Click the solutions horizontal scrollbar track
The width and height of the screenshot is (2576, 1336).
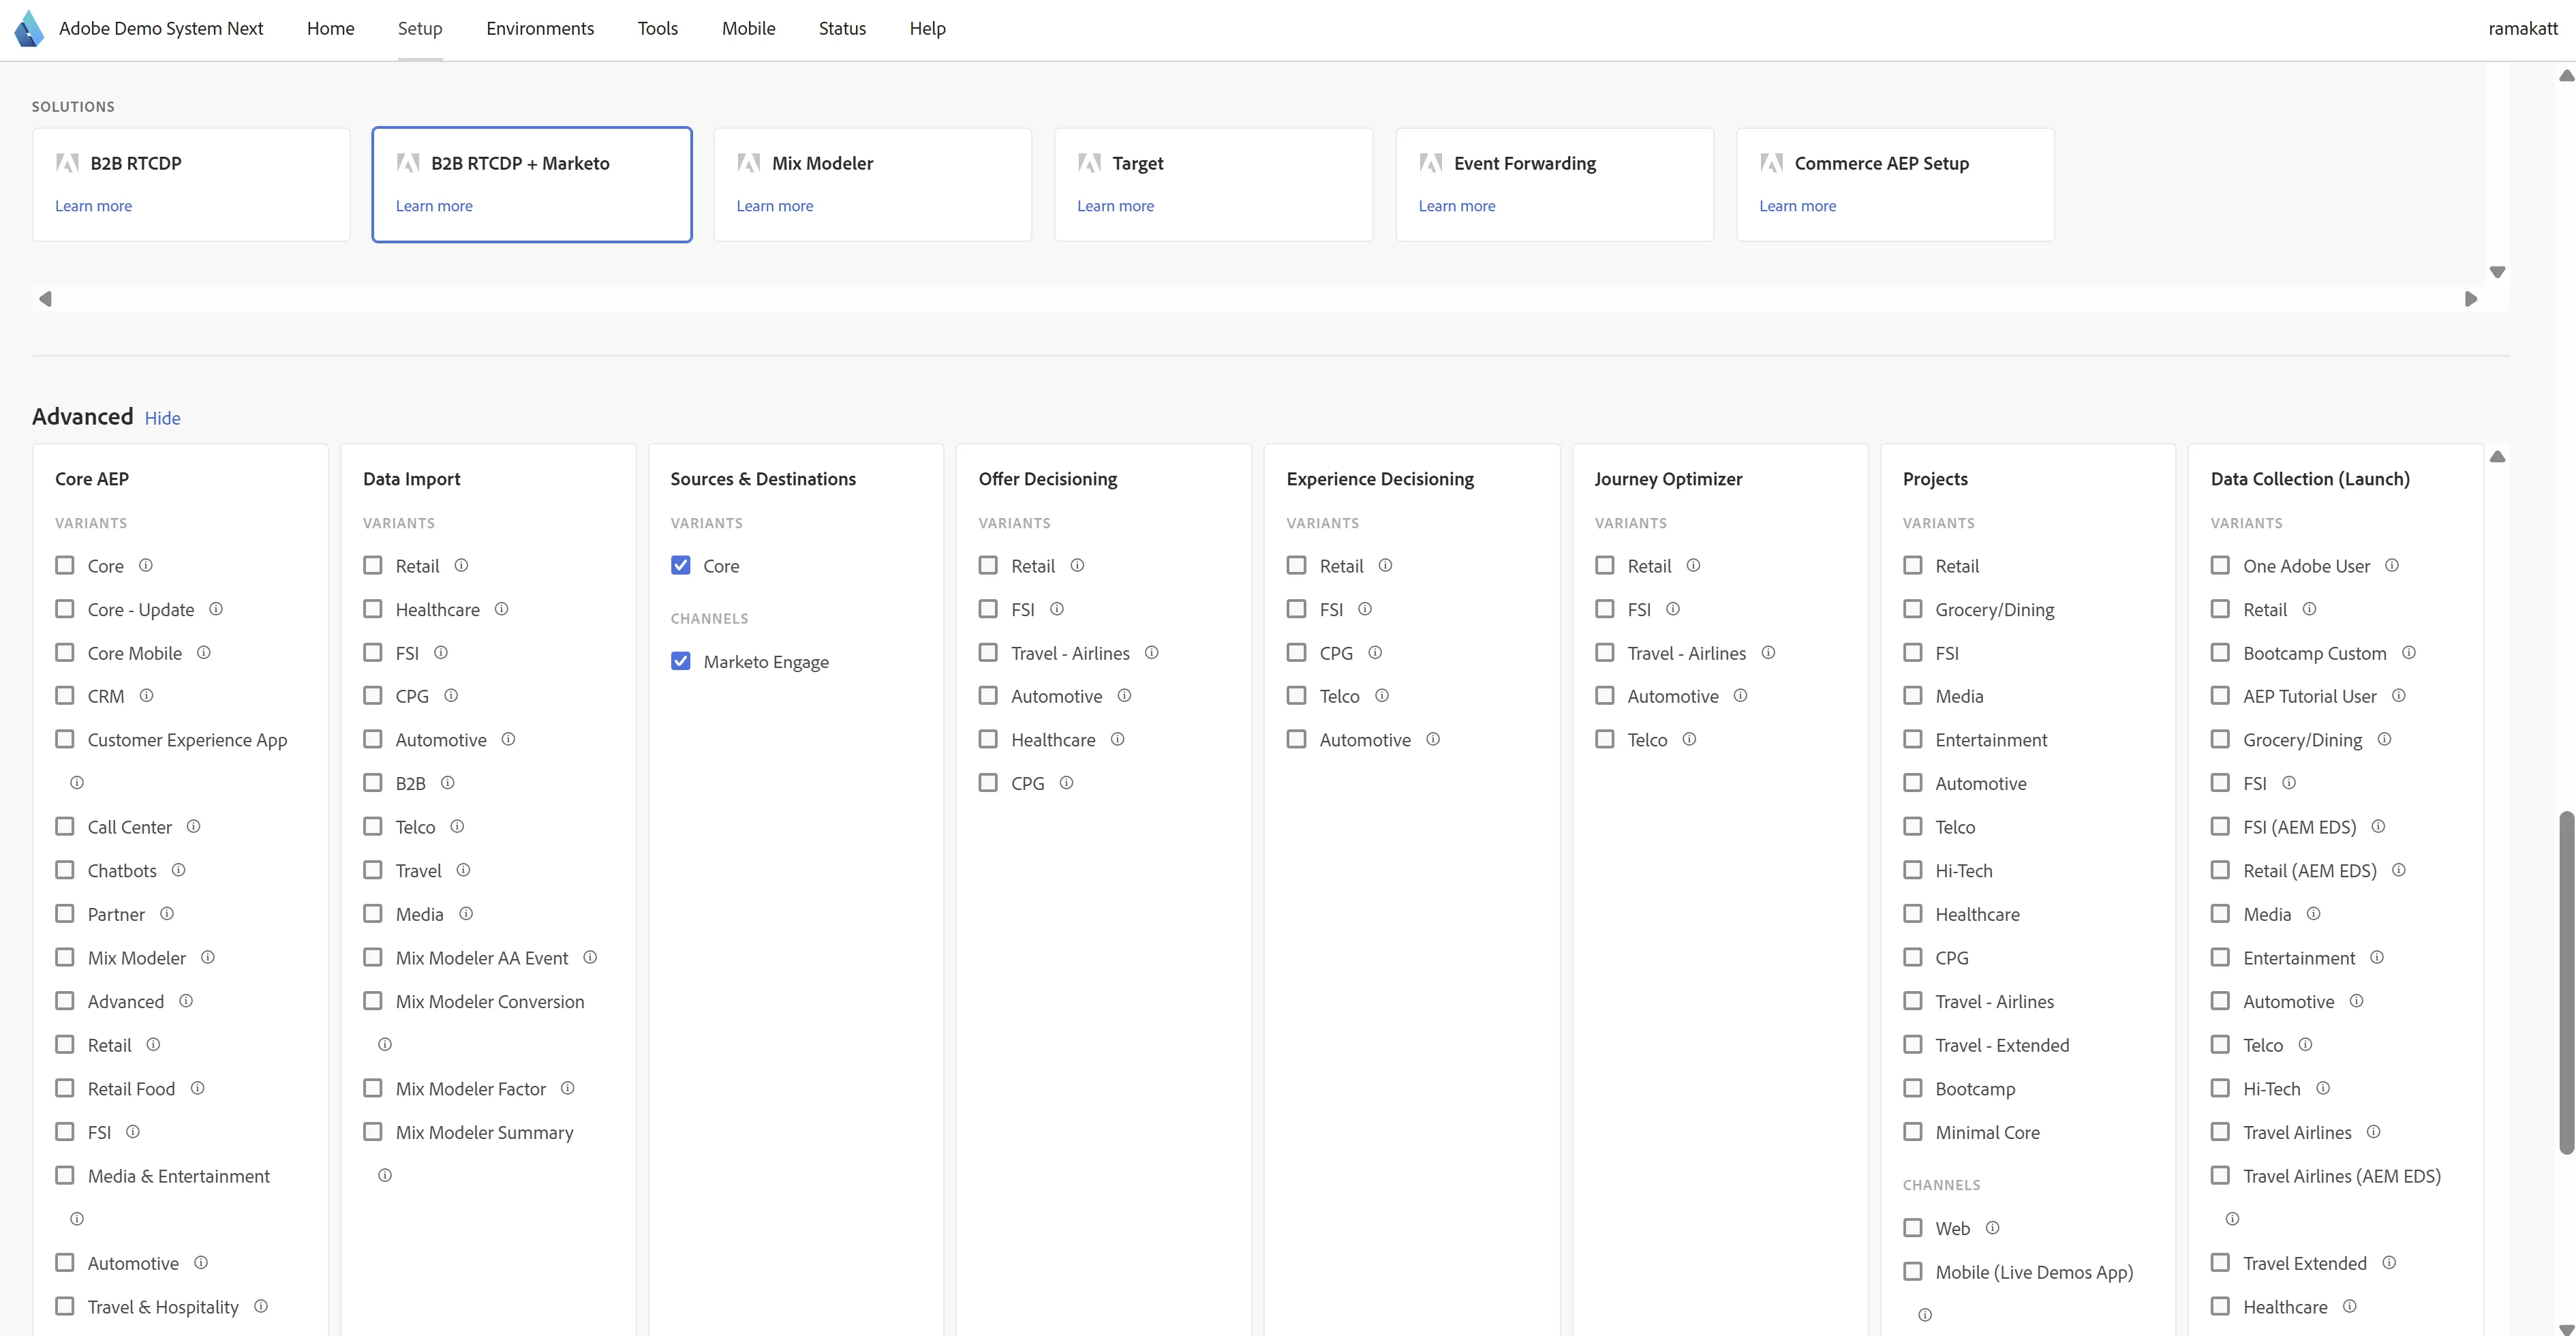1258,299
